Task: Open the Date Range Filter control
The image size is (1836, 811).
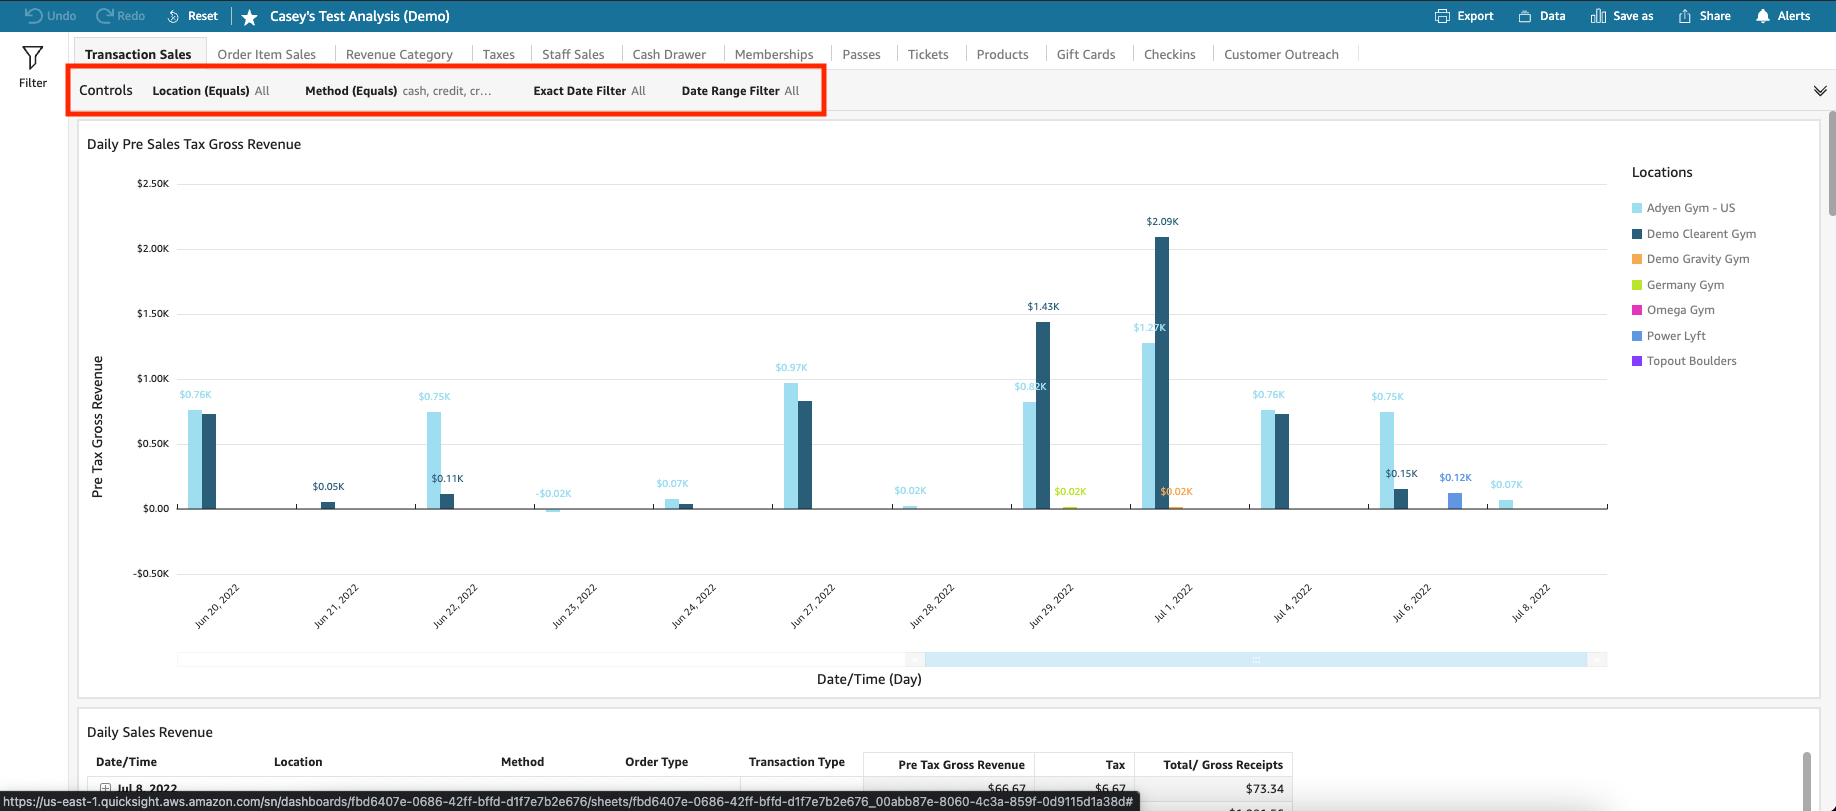Action: click(x=740, y=91)
